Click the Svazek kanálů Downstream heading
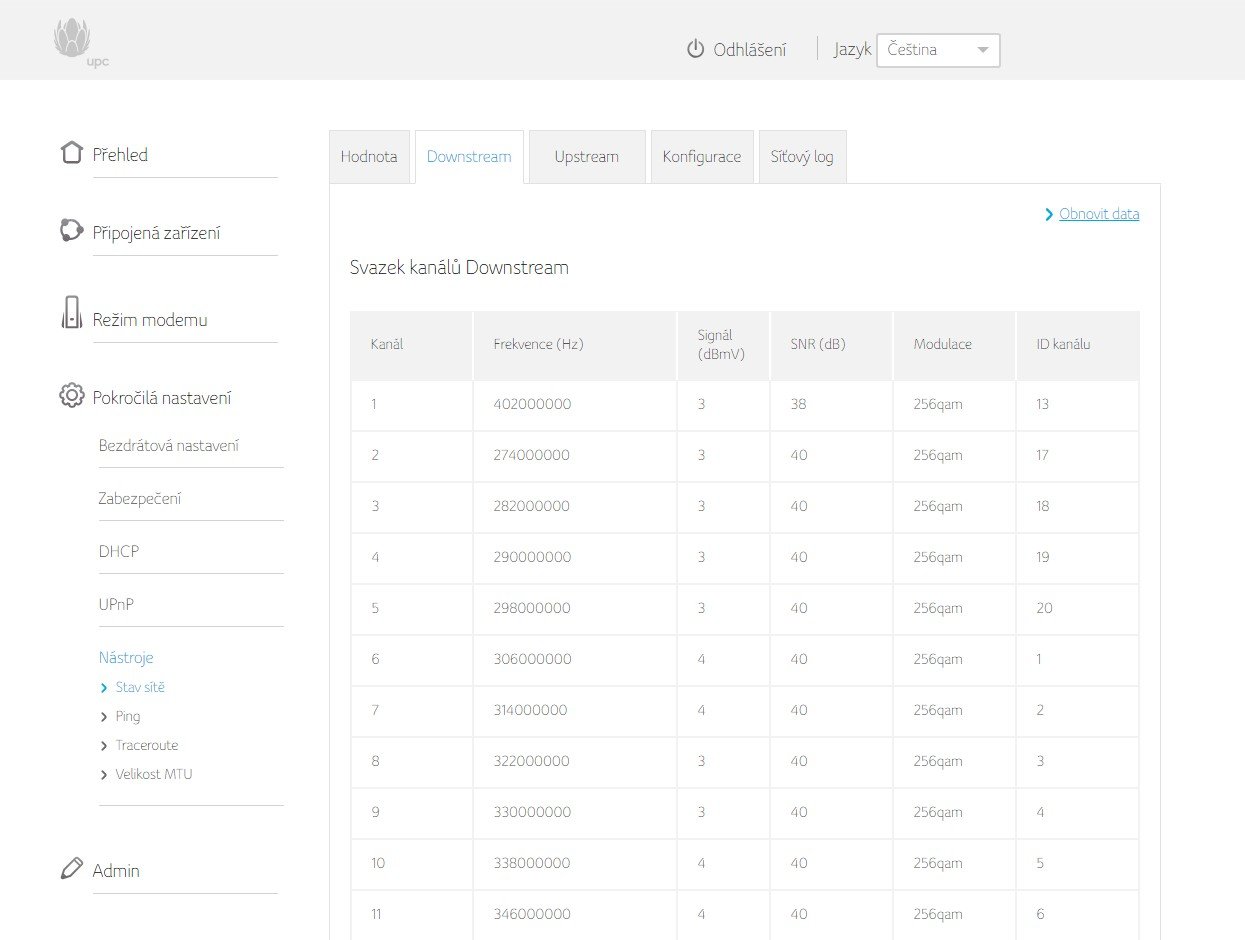1245x940 pixels. point(459,268)
